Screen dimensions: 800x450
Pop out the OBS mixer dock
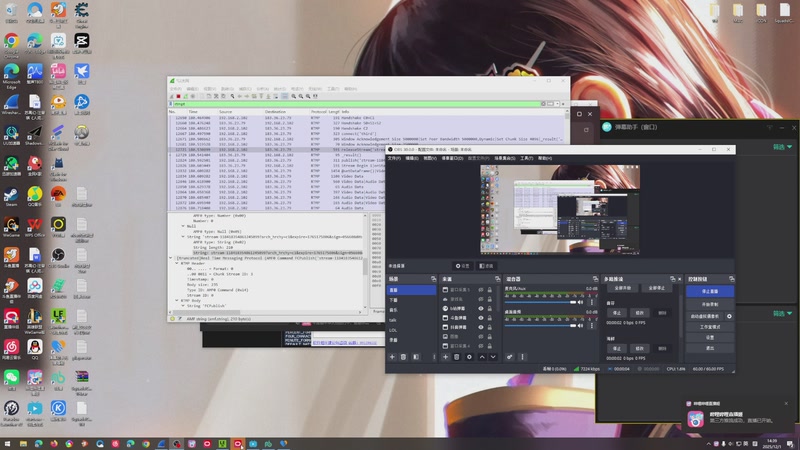click(596, 279)
